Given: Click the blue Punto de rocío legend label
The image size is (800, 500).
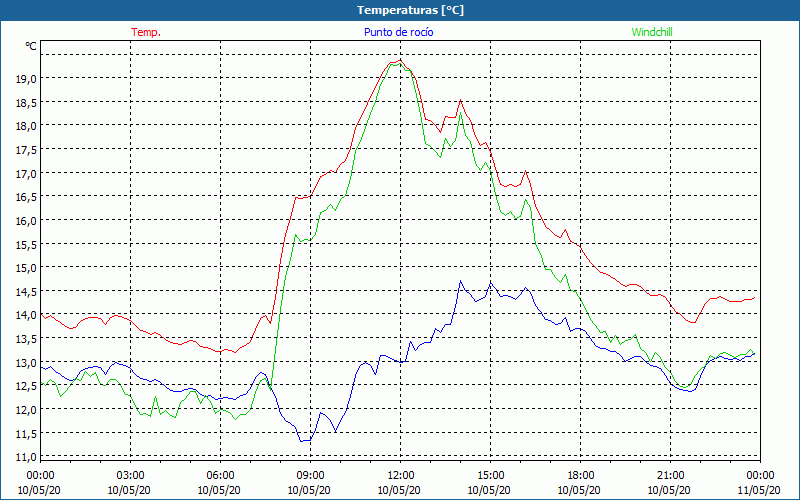Looking at the screenshot, I should pos(398,32).
